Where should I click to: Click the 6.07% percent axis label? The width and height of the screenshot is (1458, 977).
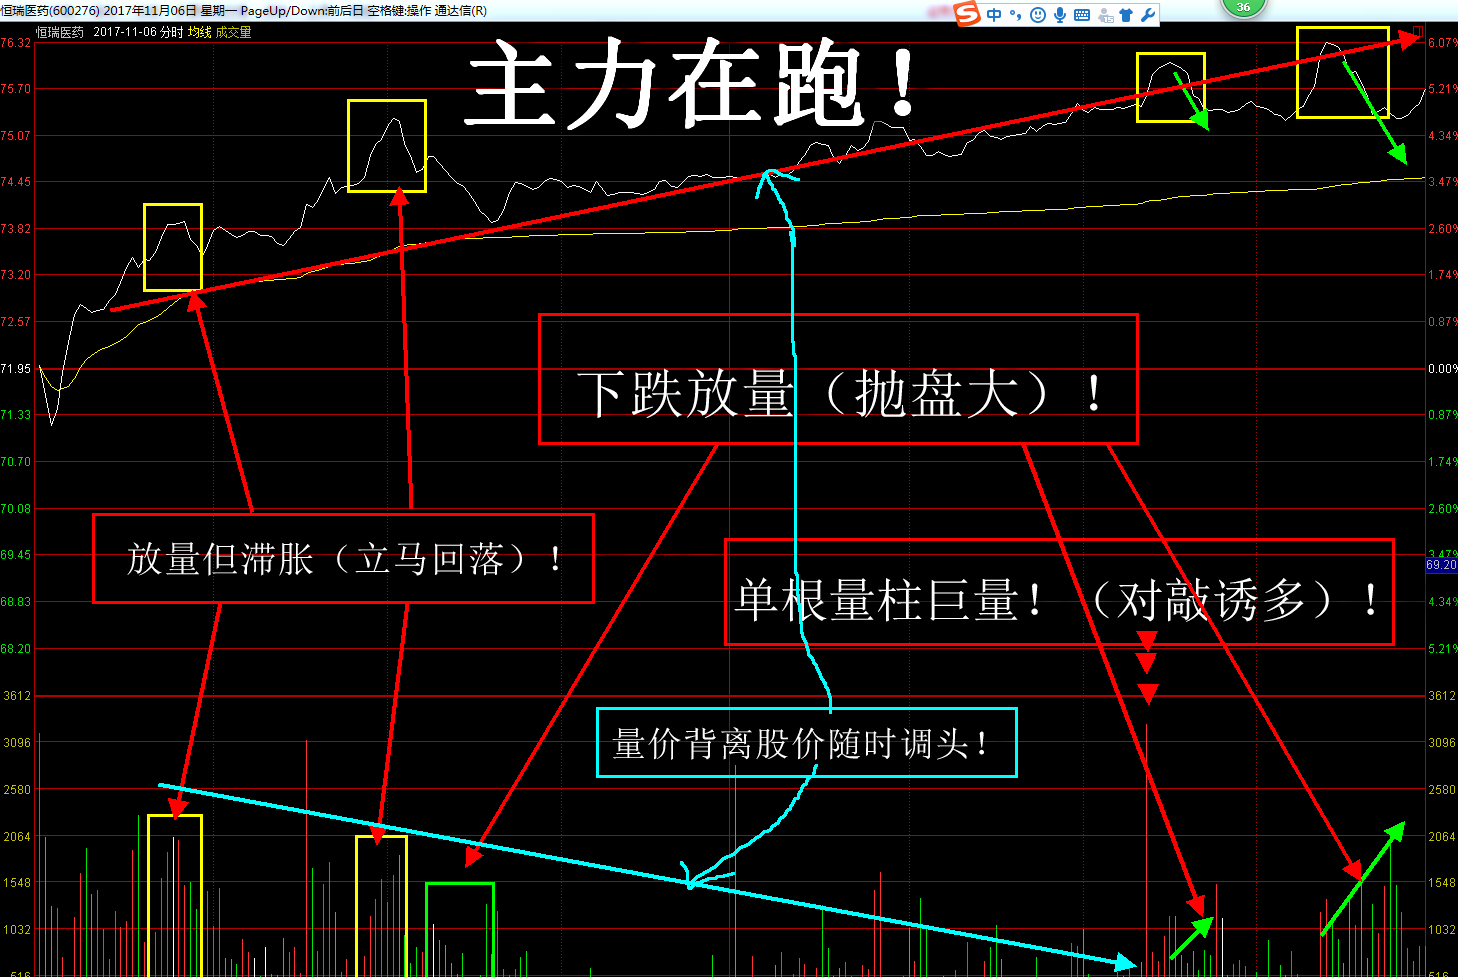[1442, 43]
